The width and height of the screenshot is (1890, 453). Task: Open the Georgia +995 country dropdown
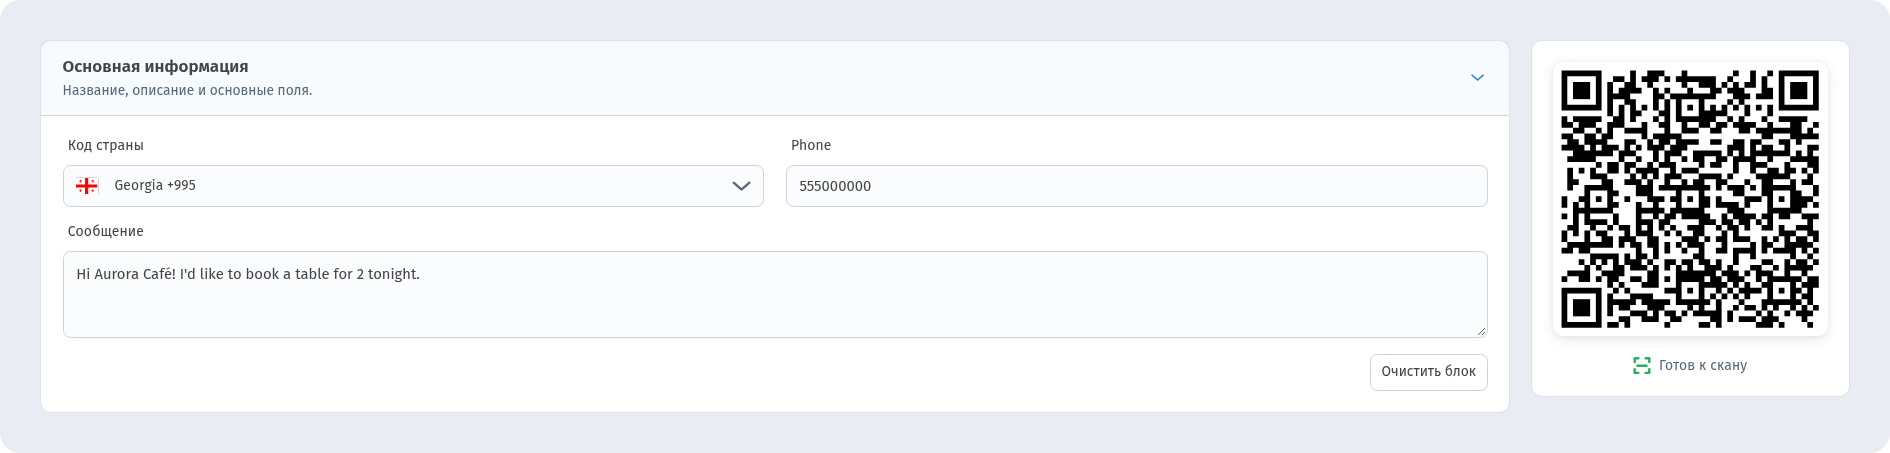coord(413,186)
